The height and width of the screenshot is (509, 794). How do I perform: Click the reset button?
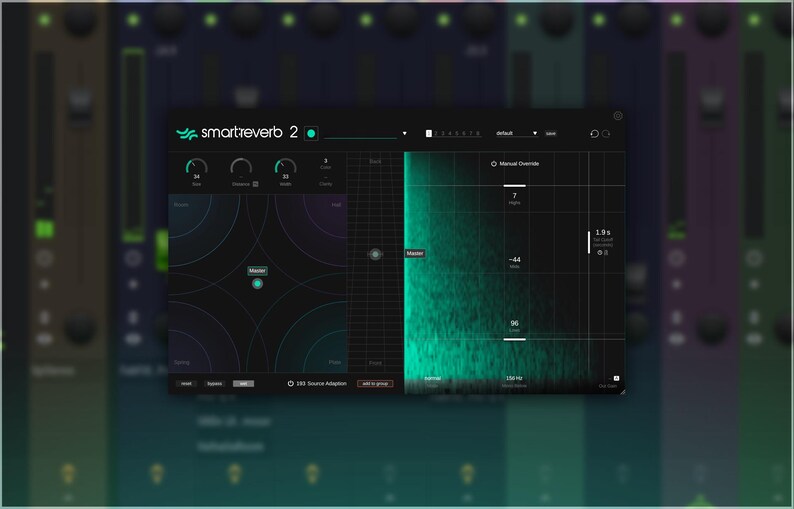point(186,383)
